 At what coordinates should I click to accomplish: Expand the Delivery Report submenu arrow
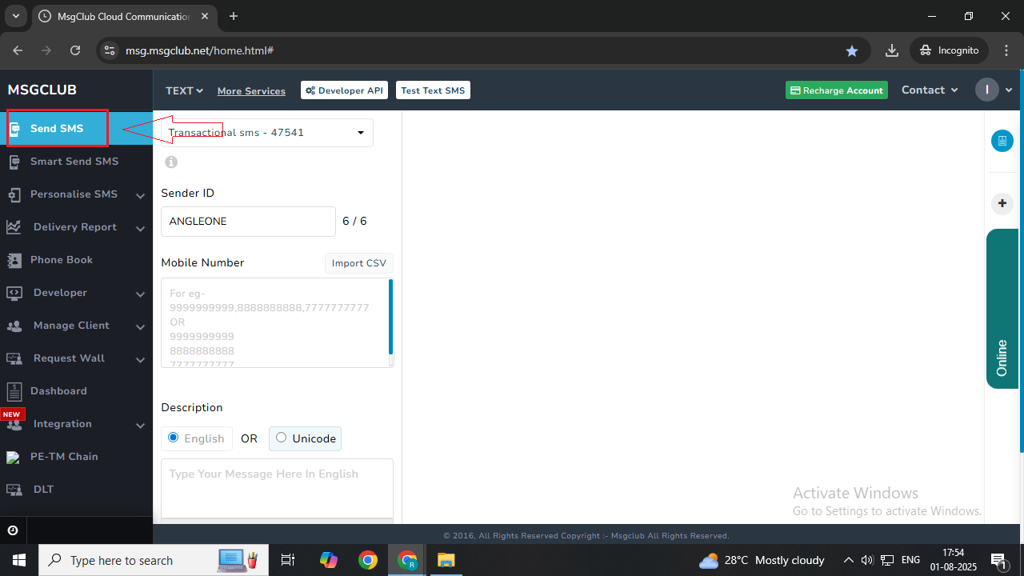140,228
